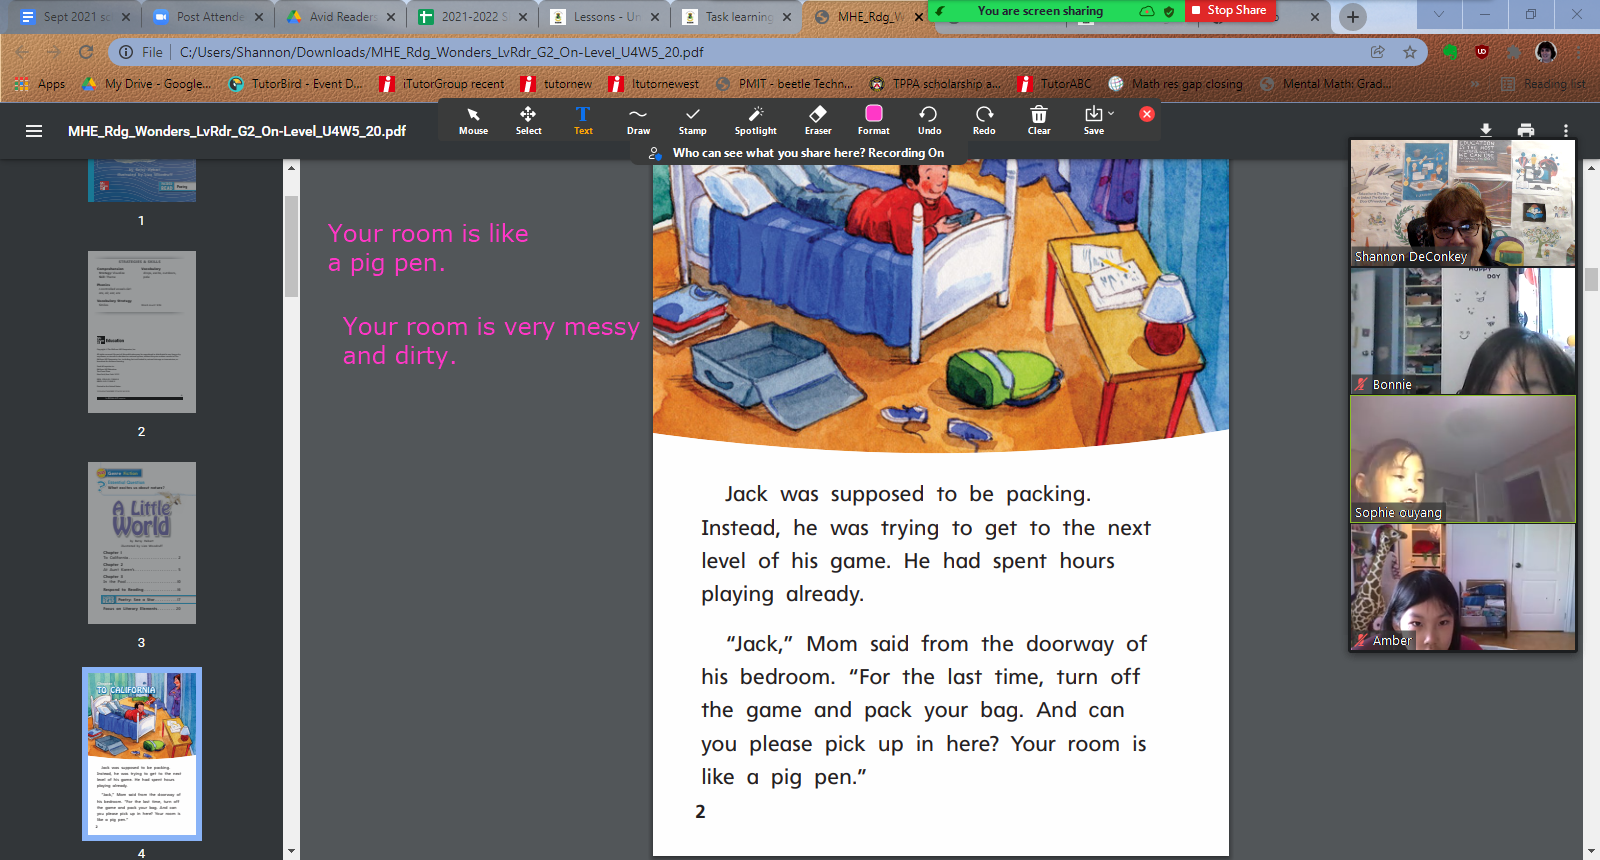The image size is (1600, 860).
Task: Stop the screen share
Action: point(1228,10)
